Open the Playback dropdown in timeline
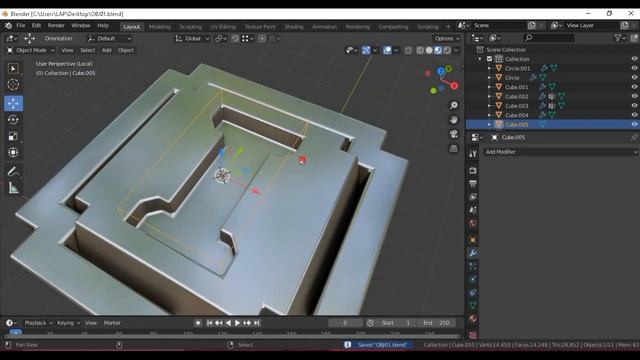This screenshot has width=640, height=360. [x=38, y=323]
